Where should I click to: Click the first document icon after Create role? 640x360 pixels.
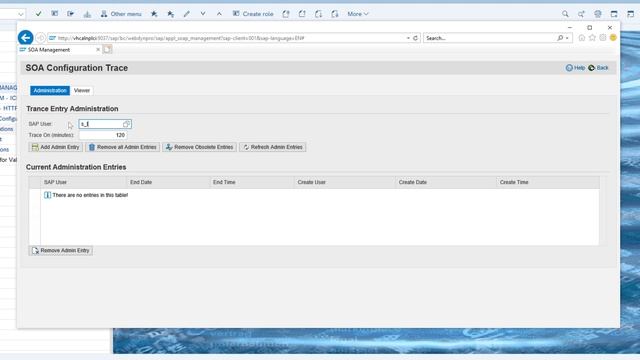[286, 14]
